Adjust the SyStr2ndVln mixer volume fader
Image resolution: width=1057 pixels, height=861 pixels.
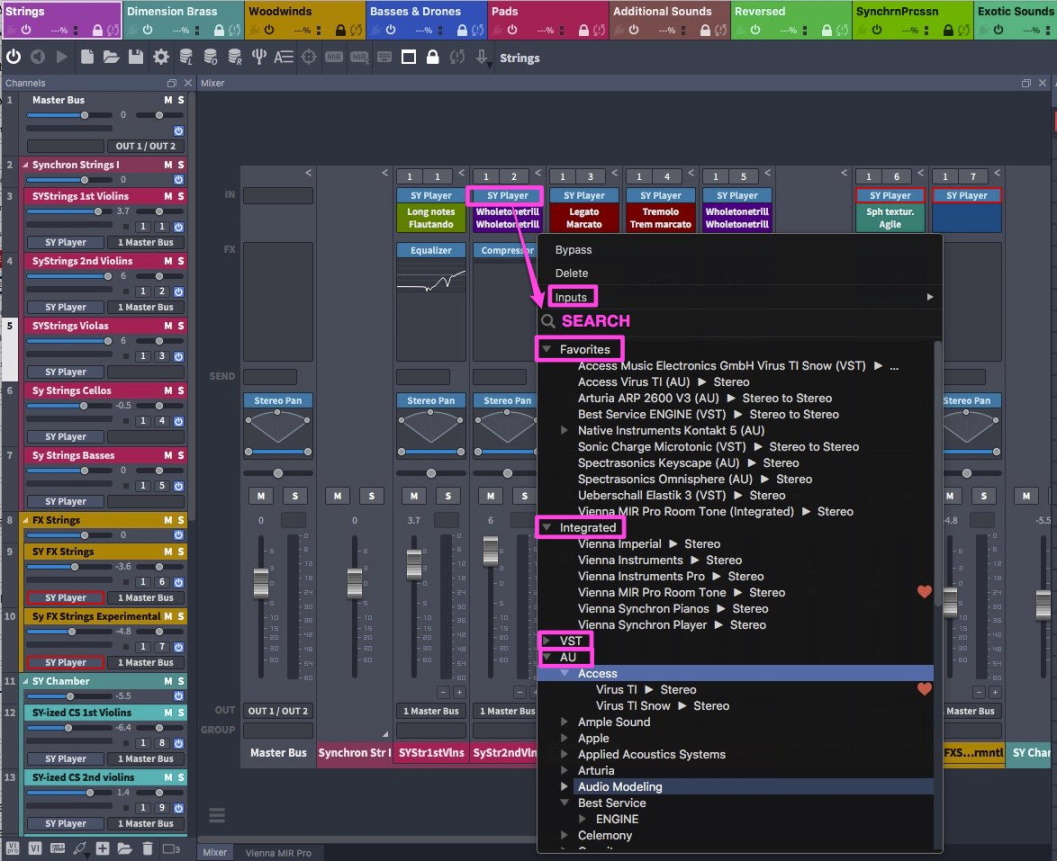[x=491, y=551]
